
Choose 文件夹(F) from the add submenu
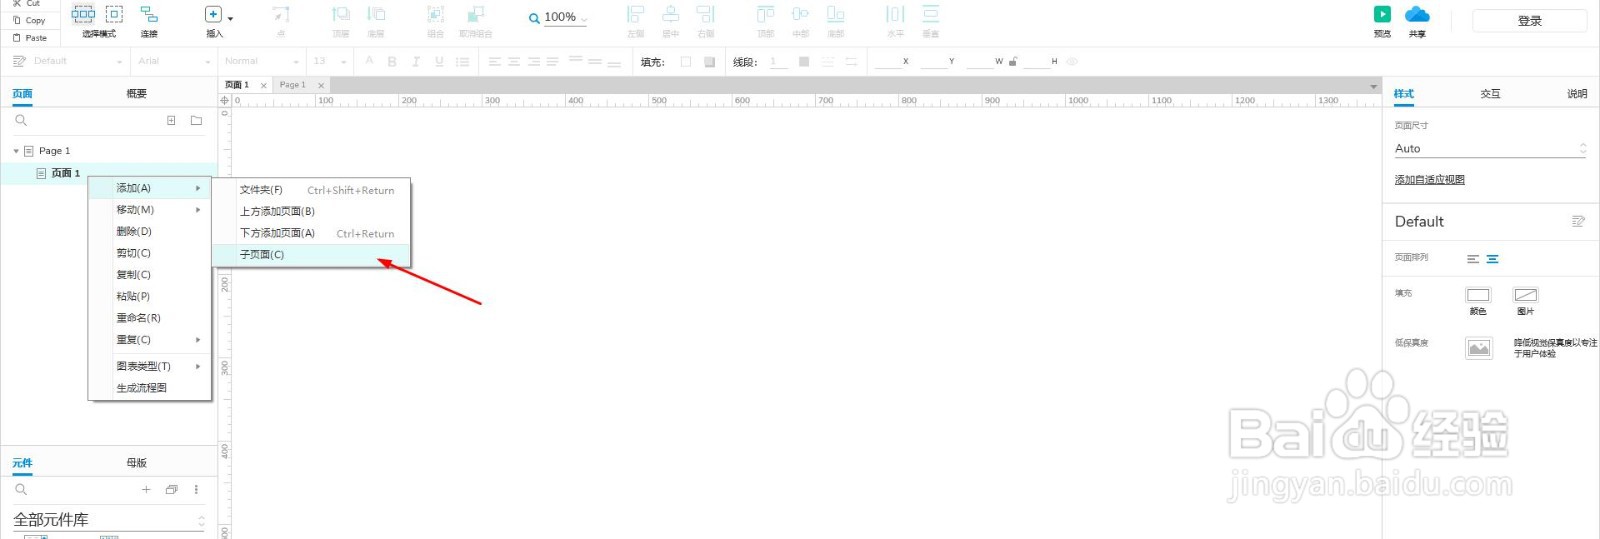[311, 190]
